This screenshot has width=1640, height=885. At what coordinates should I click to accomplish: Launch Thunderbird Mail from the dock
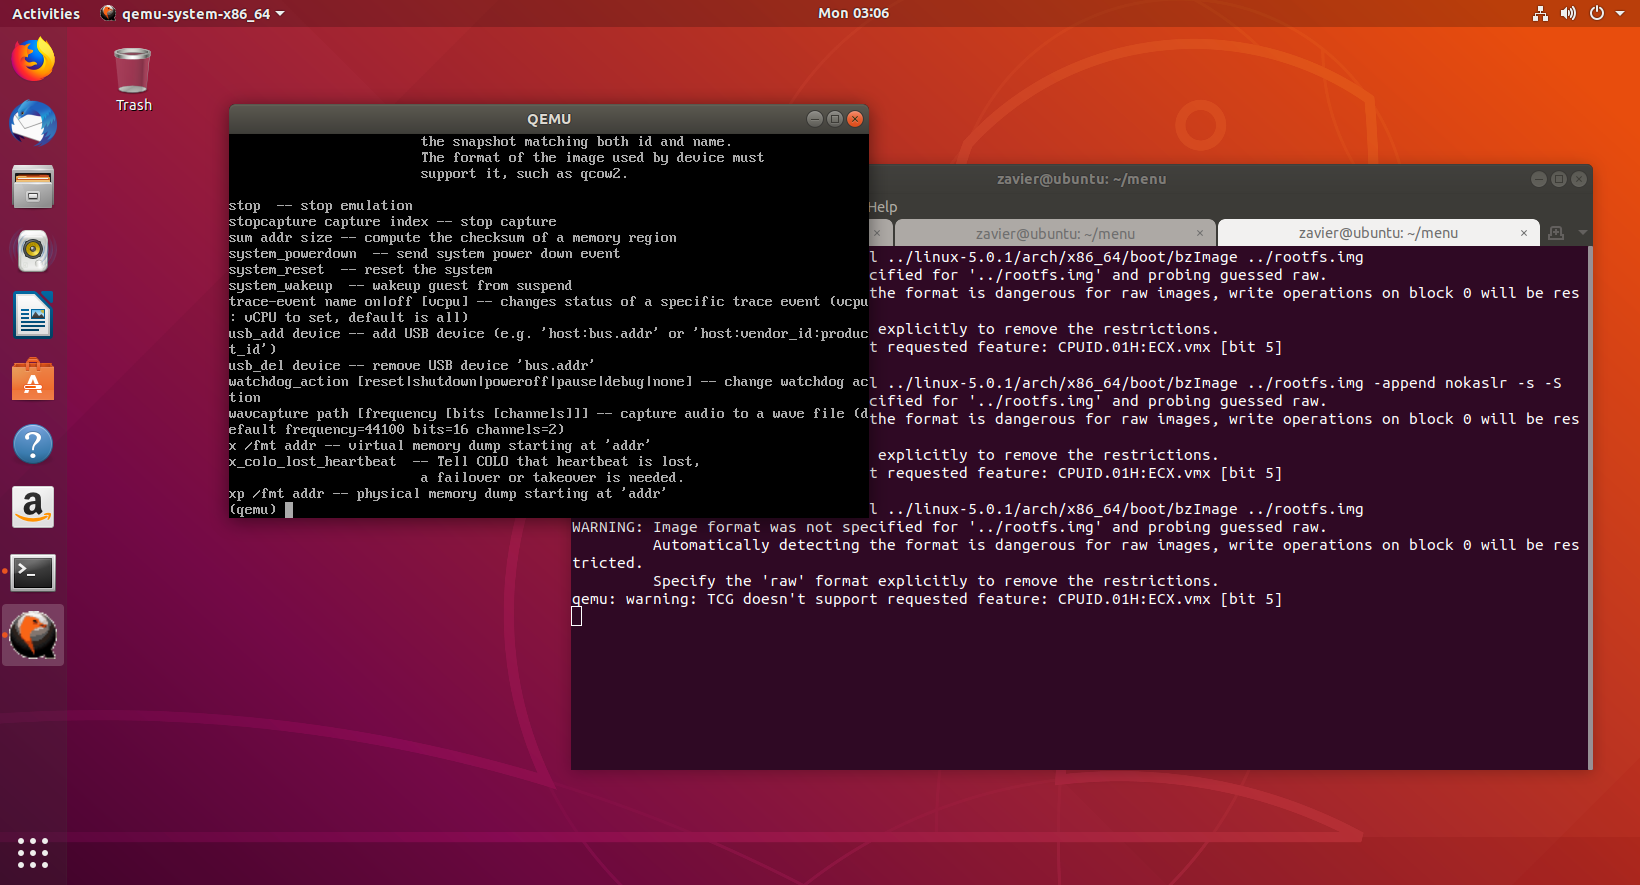[x=33, y=124]
